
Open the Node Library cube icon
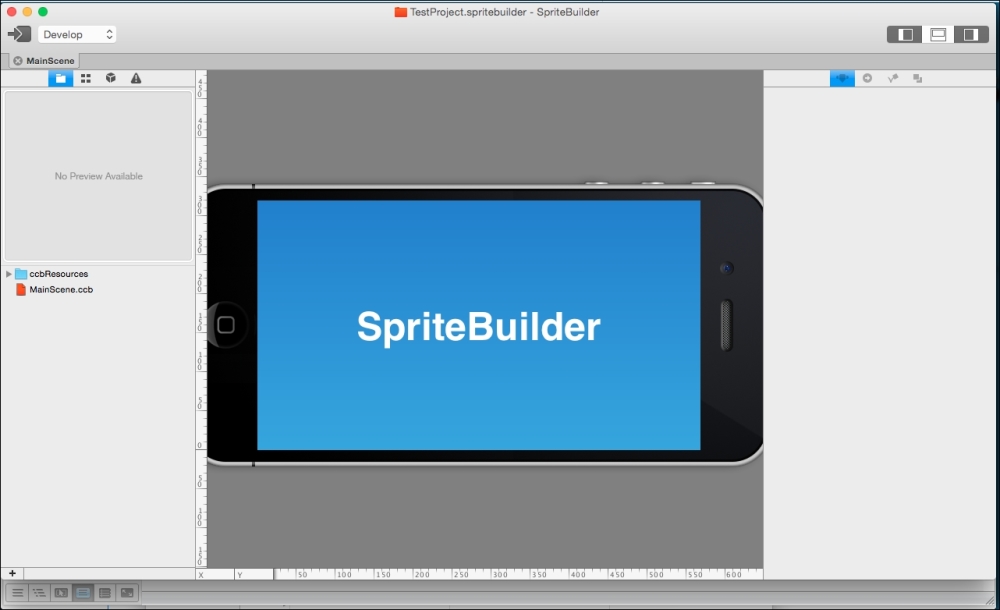point(110,78)
